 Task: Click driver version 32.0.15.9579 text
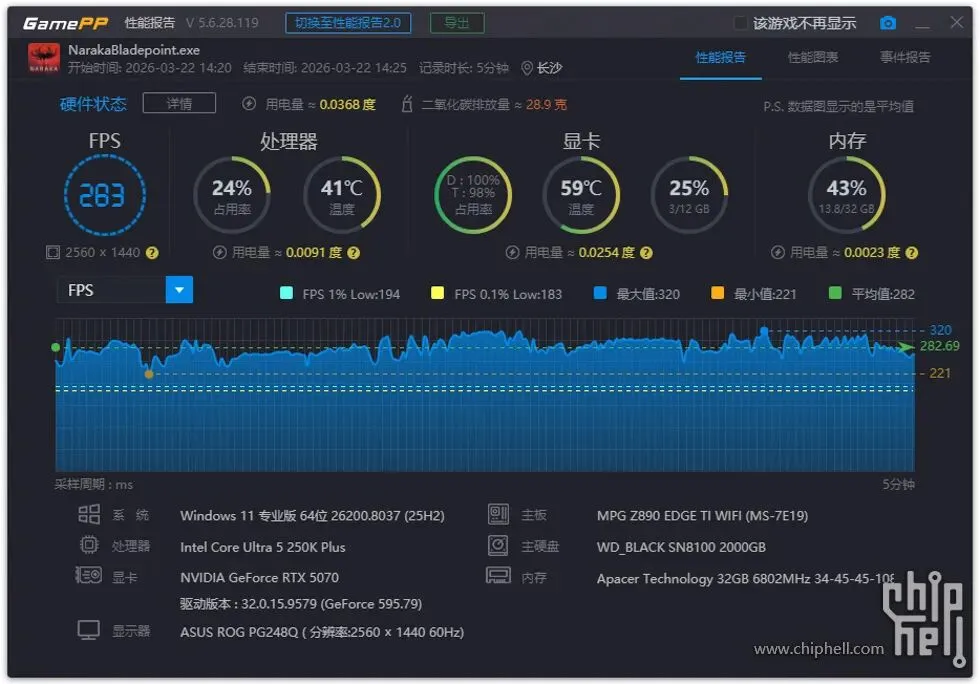pyautogui.click(x=301, y=604)
